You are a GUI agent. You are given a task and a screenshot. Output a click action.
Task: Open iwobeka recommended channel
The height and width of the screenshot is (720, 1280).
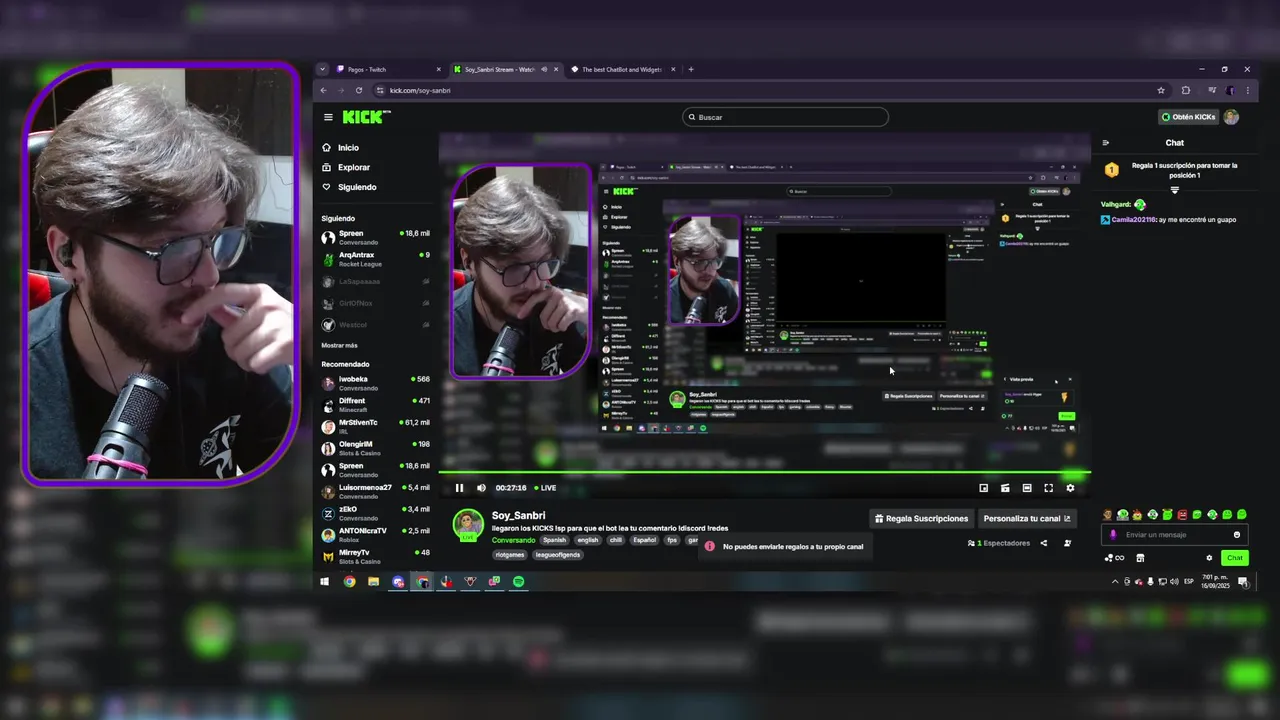tap(375, 383)
